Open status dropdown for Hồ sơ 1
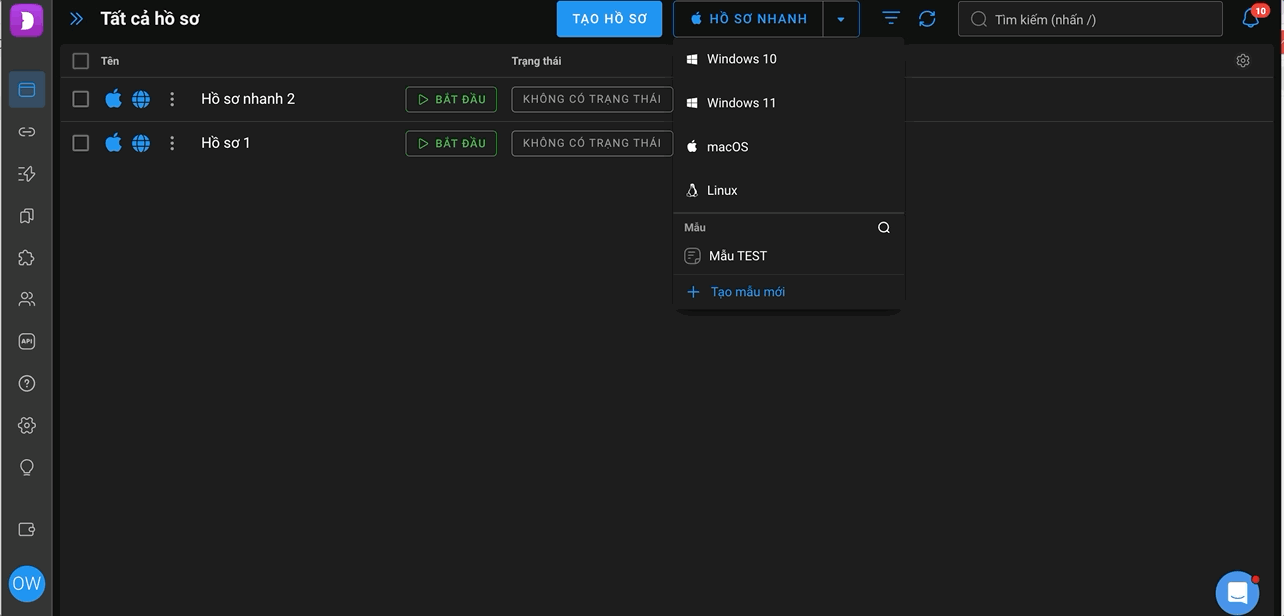1284x616 pixels. click(x=592, y=143)
